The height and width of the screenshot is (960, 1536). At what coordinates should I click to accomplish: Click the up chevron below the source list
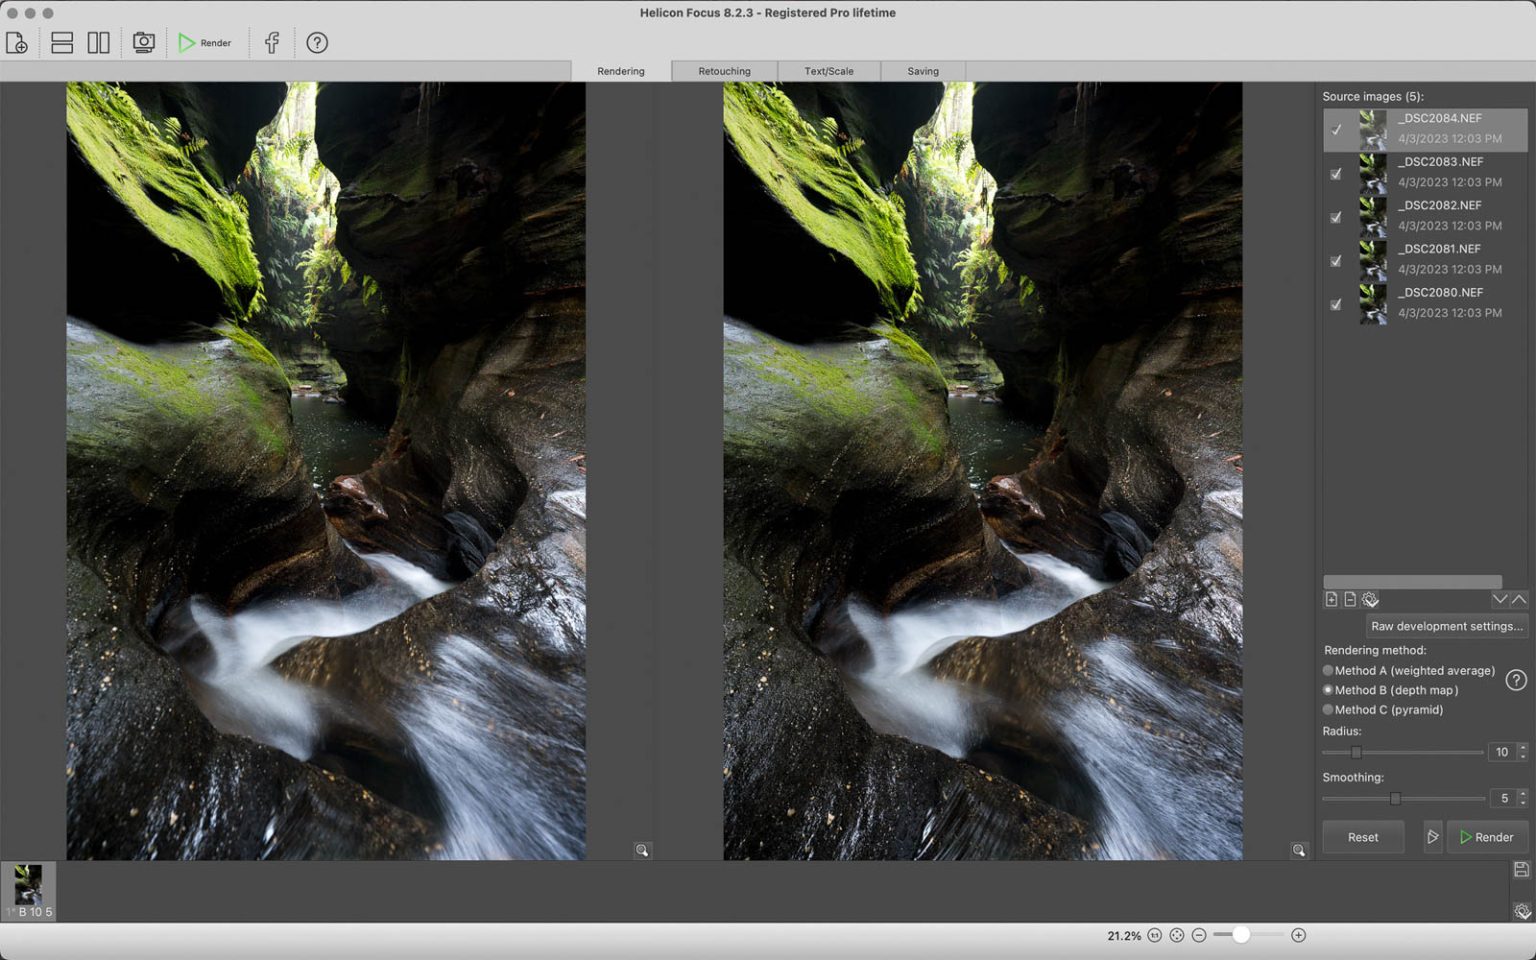tap(1519, 599)
